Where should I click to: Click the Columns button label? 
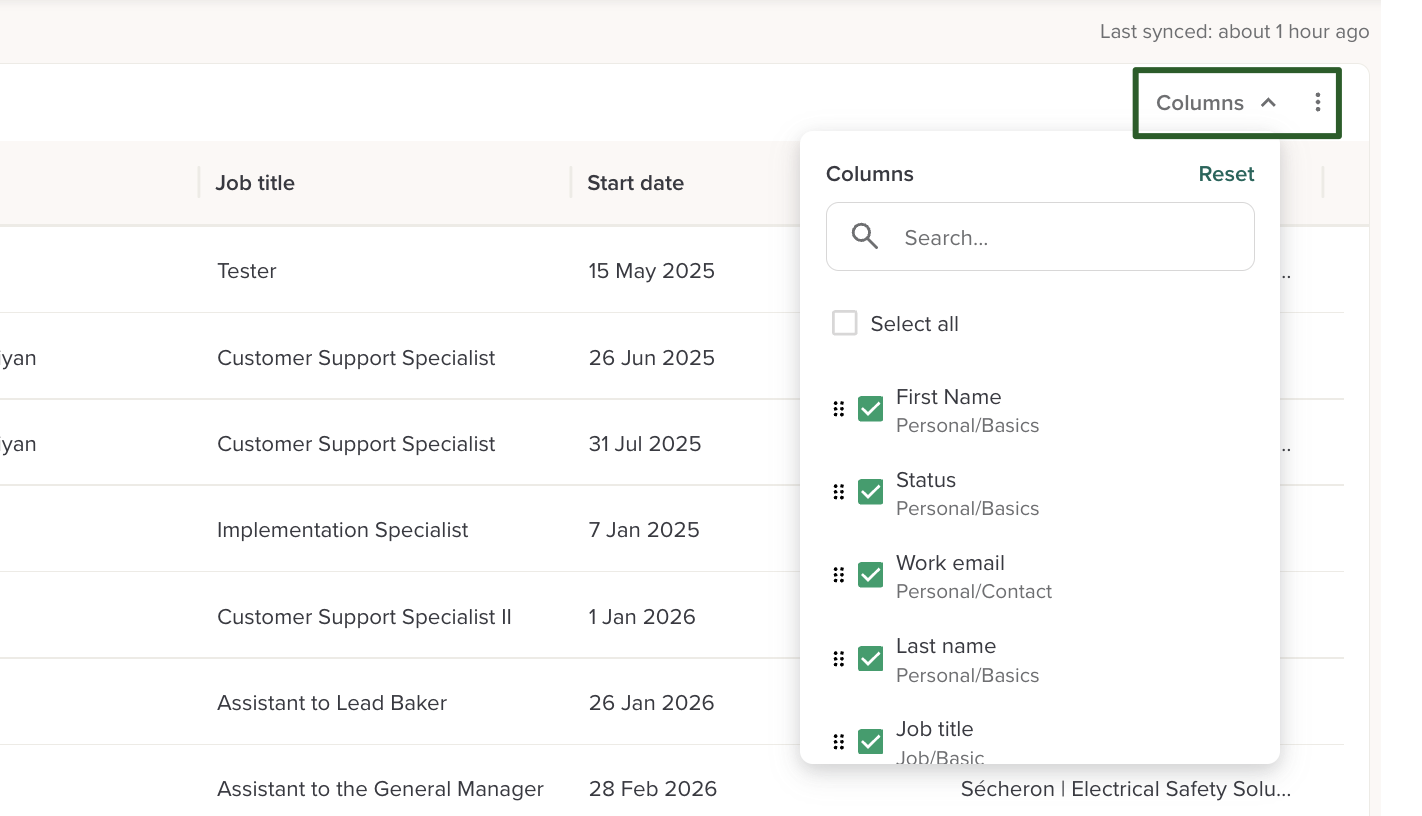(x=1199, y=103)
